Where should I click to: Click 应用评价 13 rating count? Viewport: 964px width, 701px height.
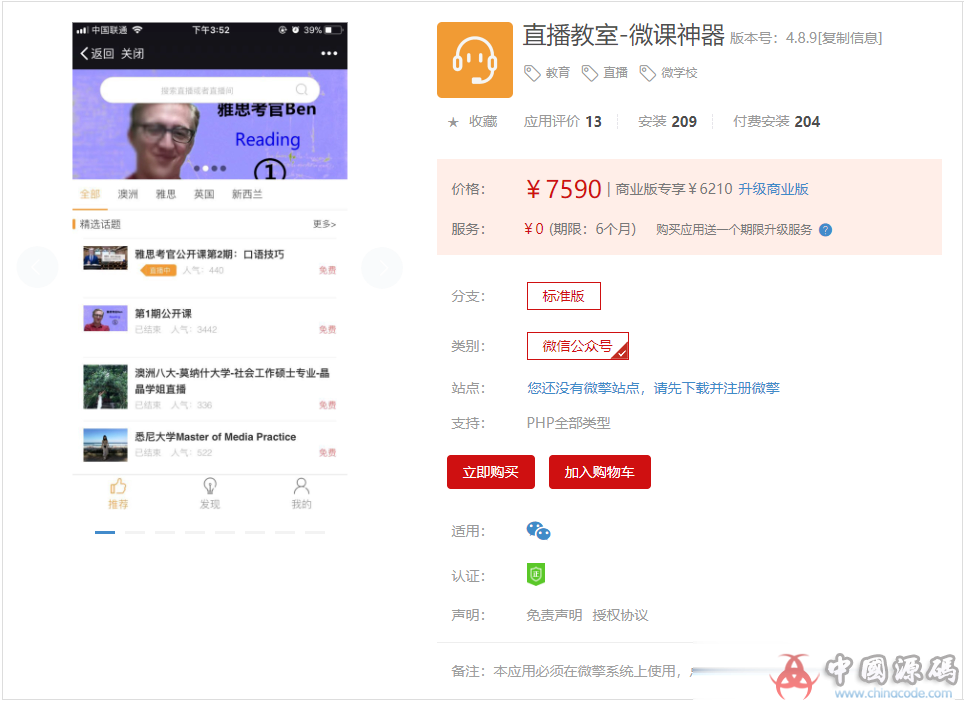point(563,122)
